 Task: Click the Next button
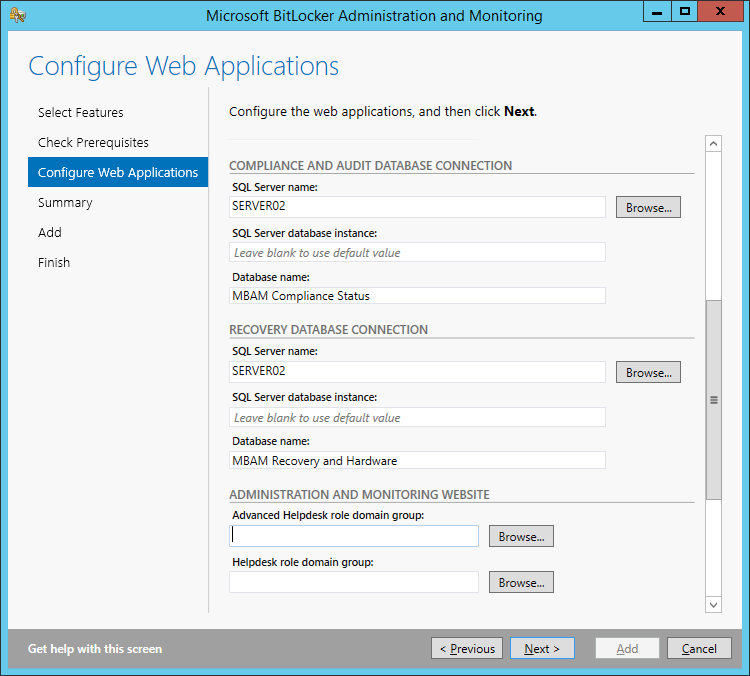542,648
